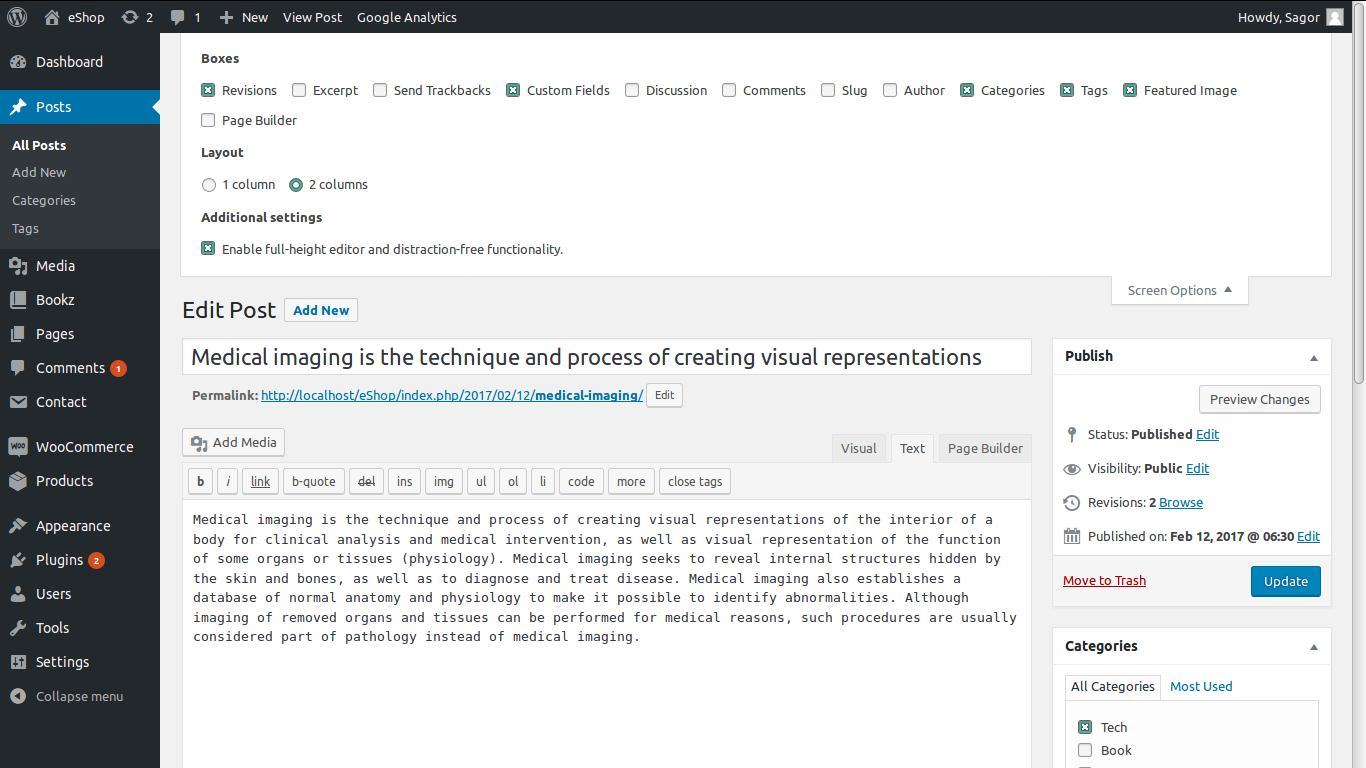
Task: Click the visibility eye icon in Publish box
Action: pyautogui.click(x=1072, y=469)
